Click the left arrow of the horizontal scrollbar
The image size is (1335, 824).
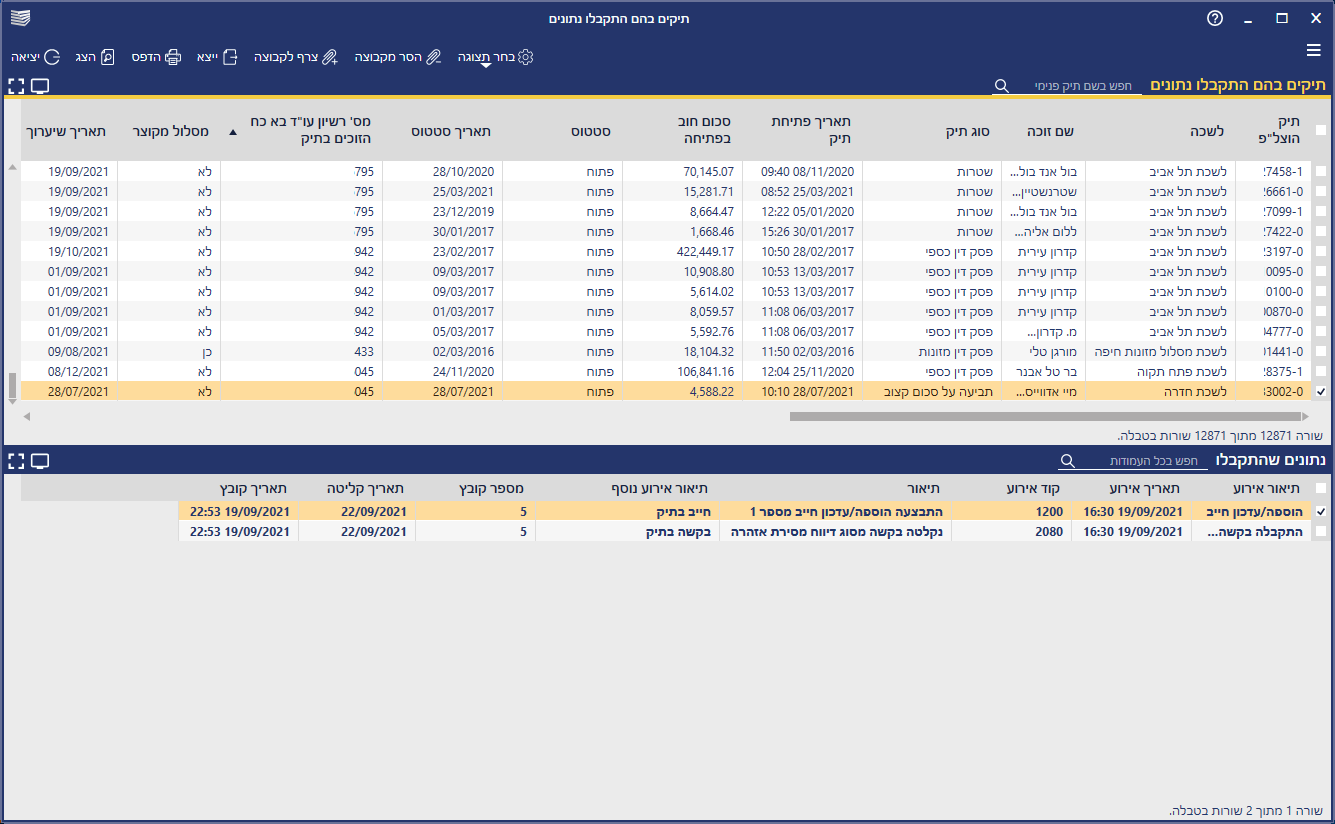[28, 416]
